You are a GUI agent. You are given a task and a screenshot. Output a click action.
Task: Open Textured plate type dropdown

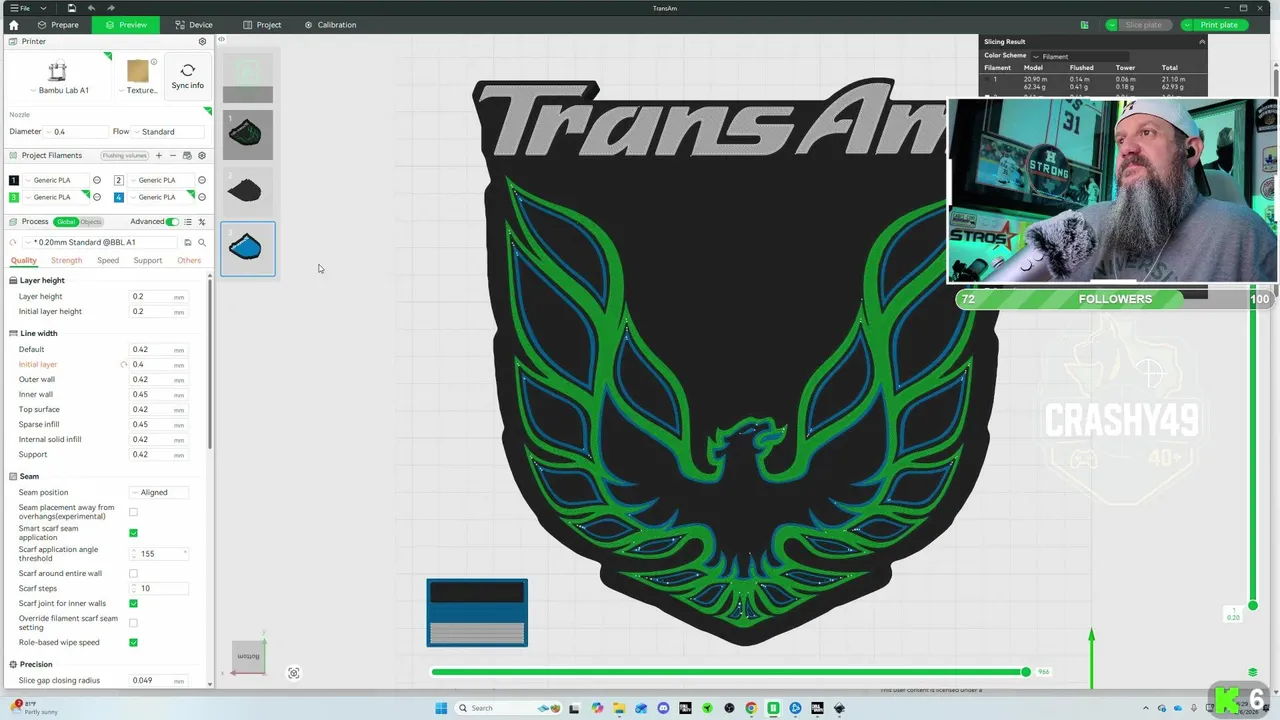pos(139,90)
